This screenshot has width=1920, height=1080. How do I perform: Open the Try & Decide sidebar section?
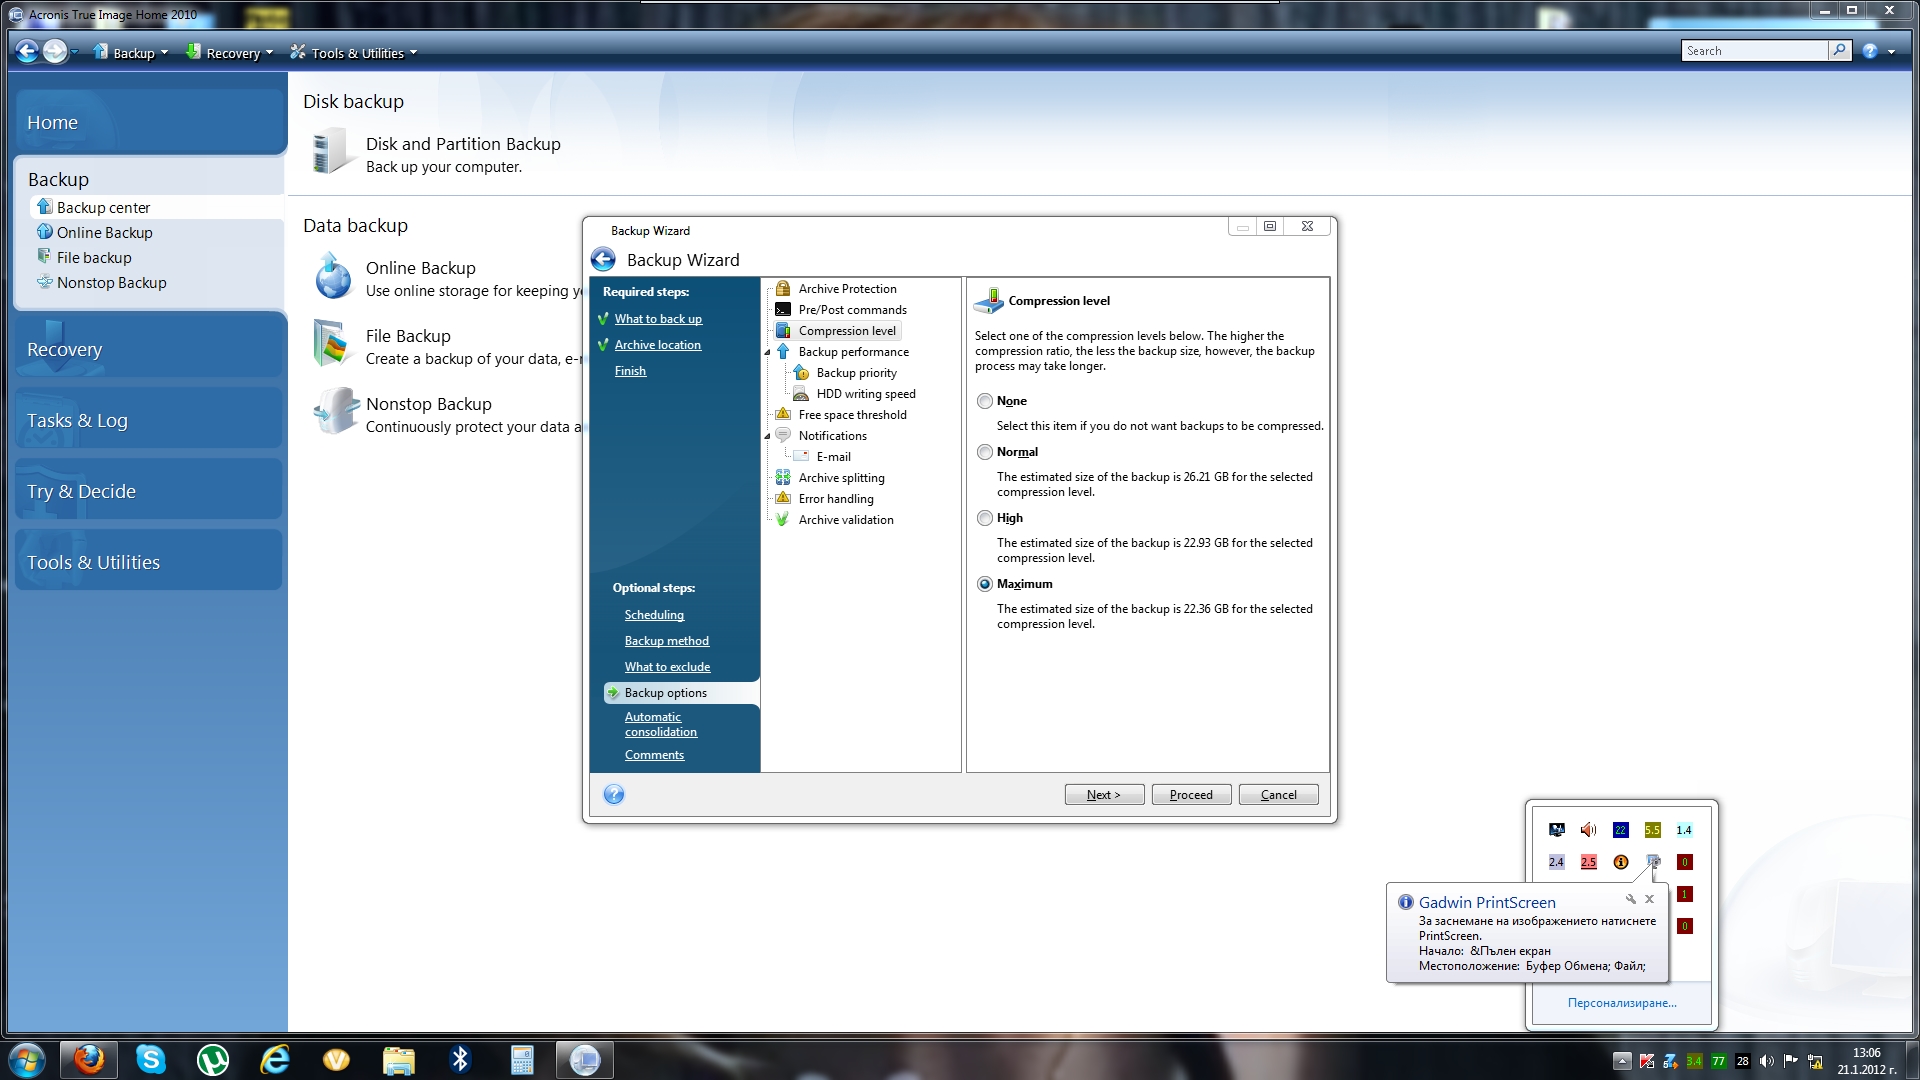[x=148, y=491]
